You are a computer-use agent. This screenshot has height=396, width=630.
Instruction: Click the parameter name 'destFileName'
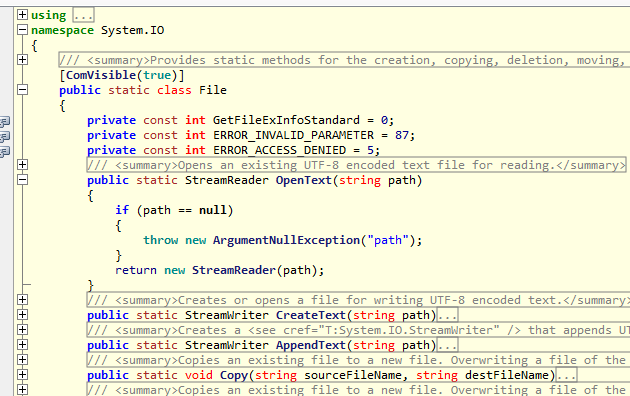click(x=507, y=375)
